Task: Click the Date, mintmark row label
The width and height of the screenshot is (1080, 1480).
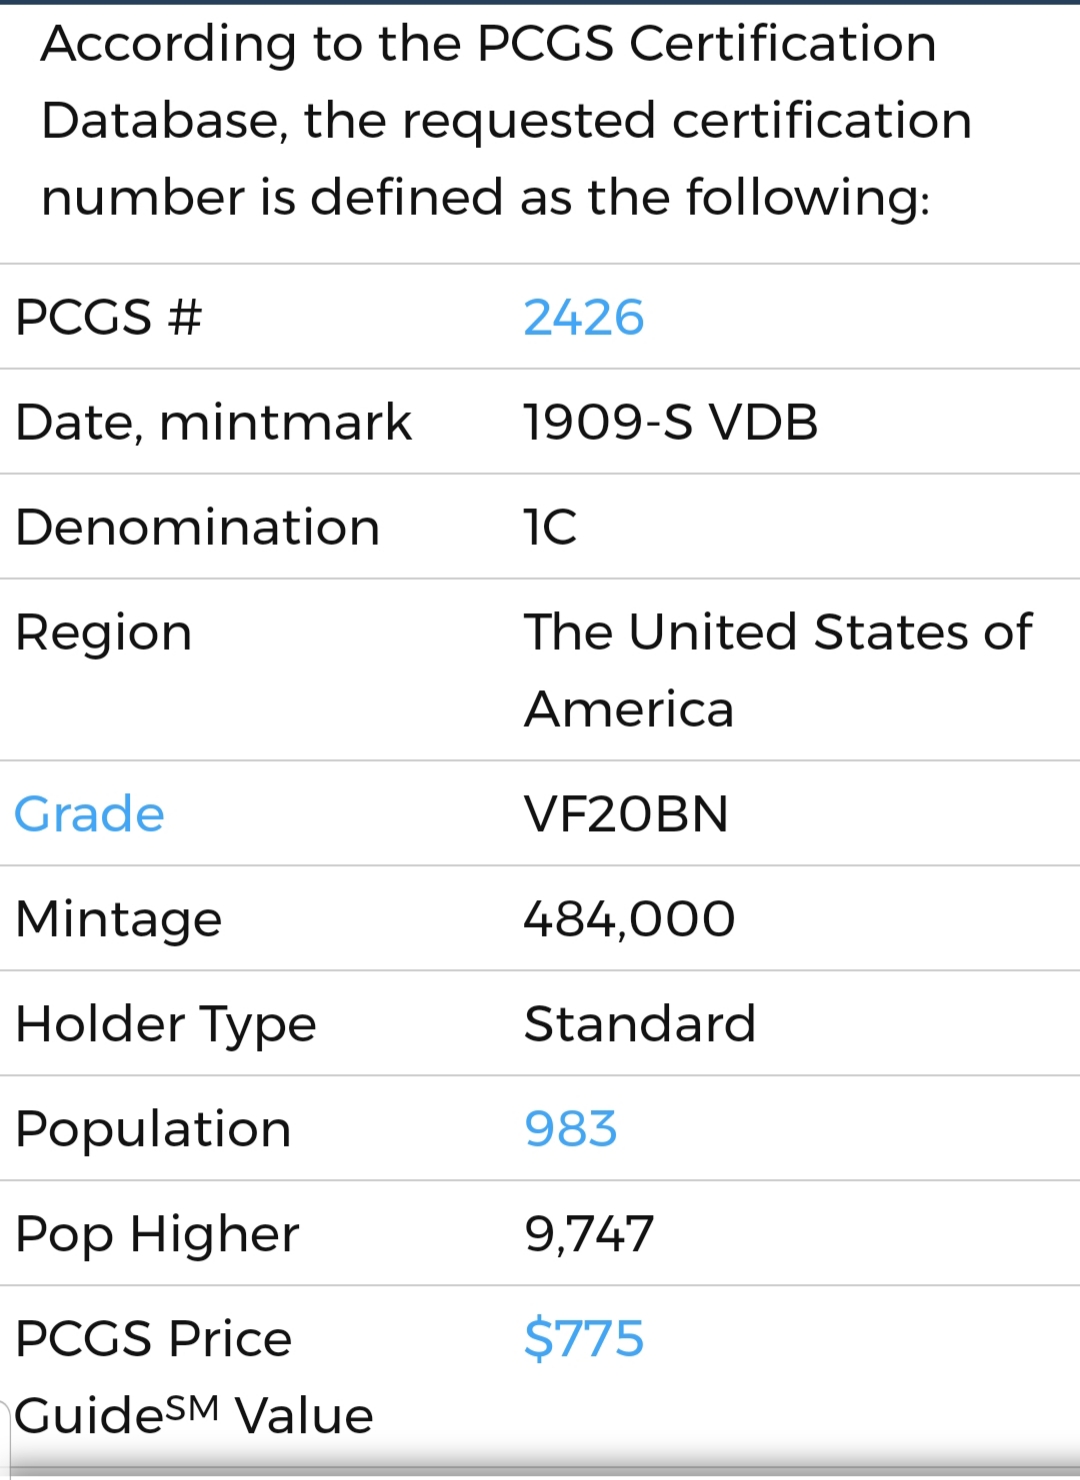Action: point(213,422)
